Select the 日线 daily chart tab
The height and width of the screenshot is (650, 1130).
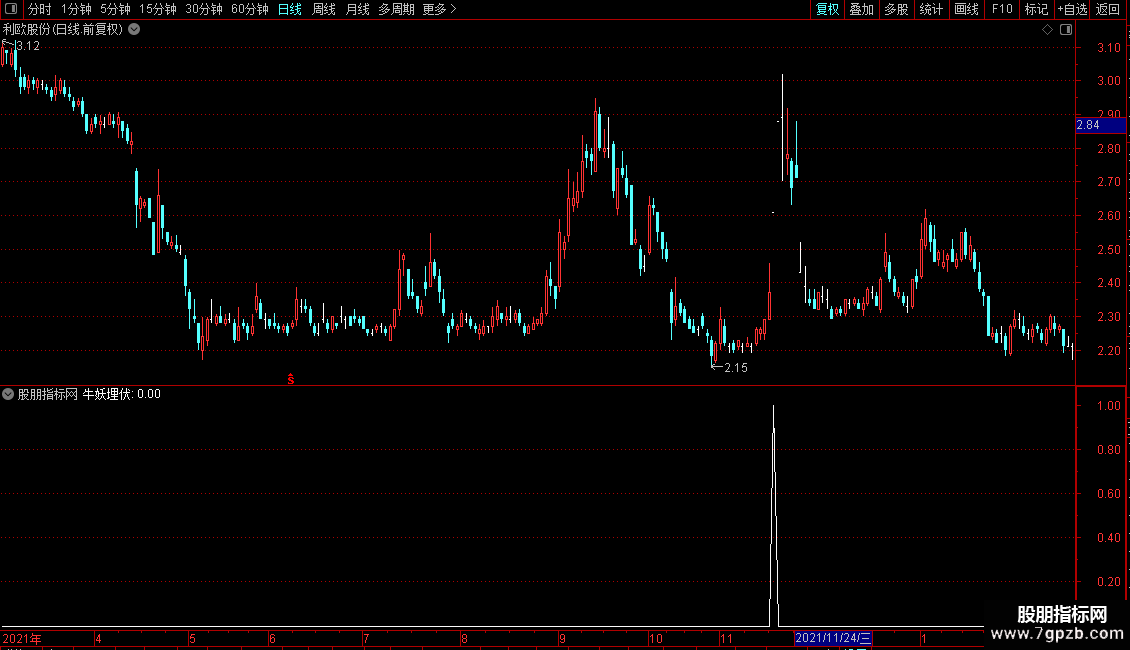290,9
